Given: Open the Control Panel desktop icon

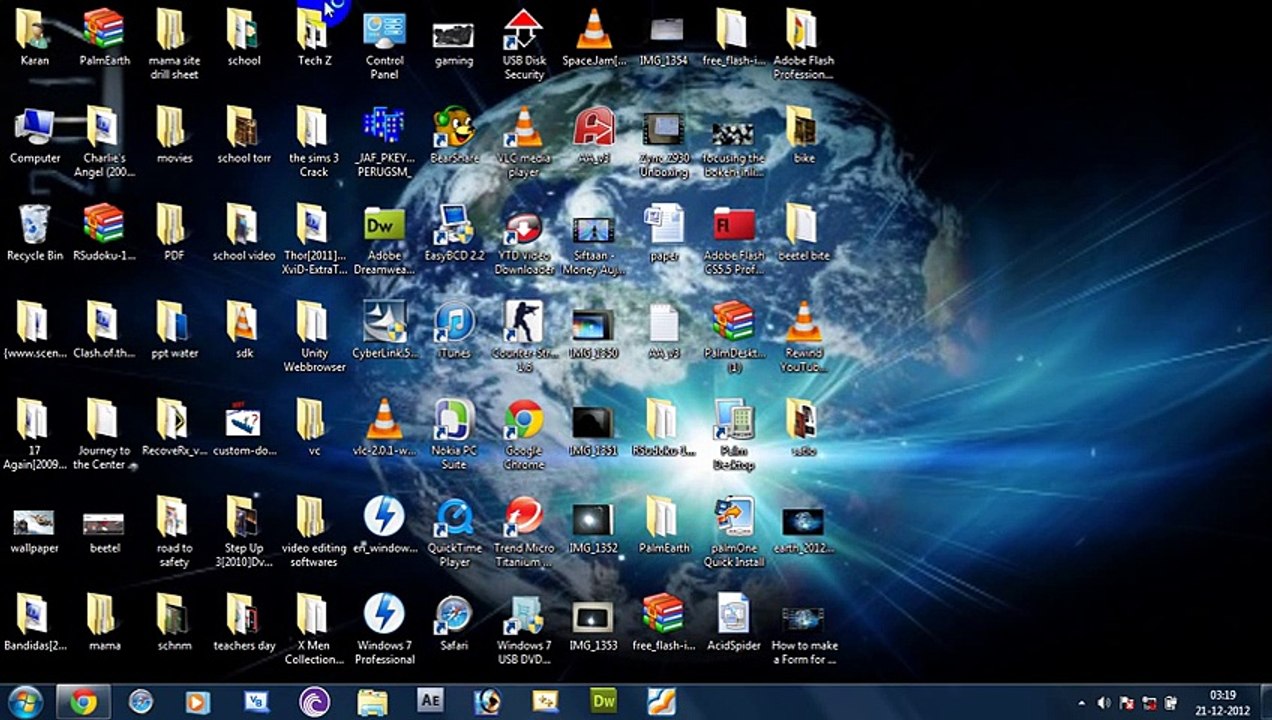Looking at the screenshot, I should [x=384, y=46].
